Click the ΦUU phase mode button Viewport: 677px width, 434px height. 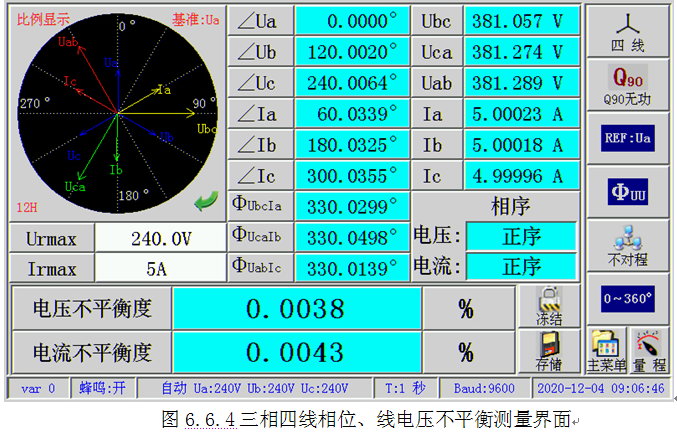pyautogui.click(x=627, y=192)
